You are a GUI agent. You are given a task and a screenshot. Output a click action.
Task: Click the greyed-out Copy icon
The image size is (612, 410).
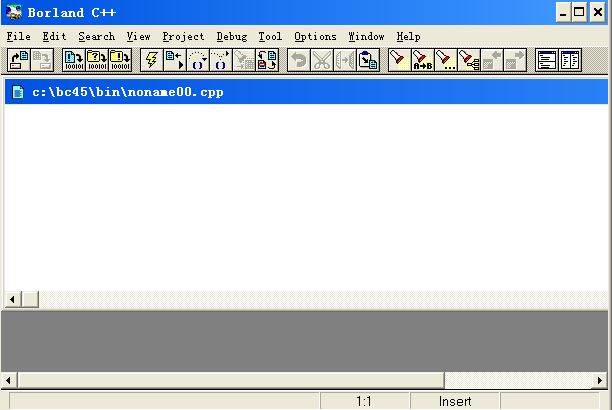coord(345,60)
